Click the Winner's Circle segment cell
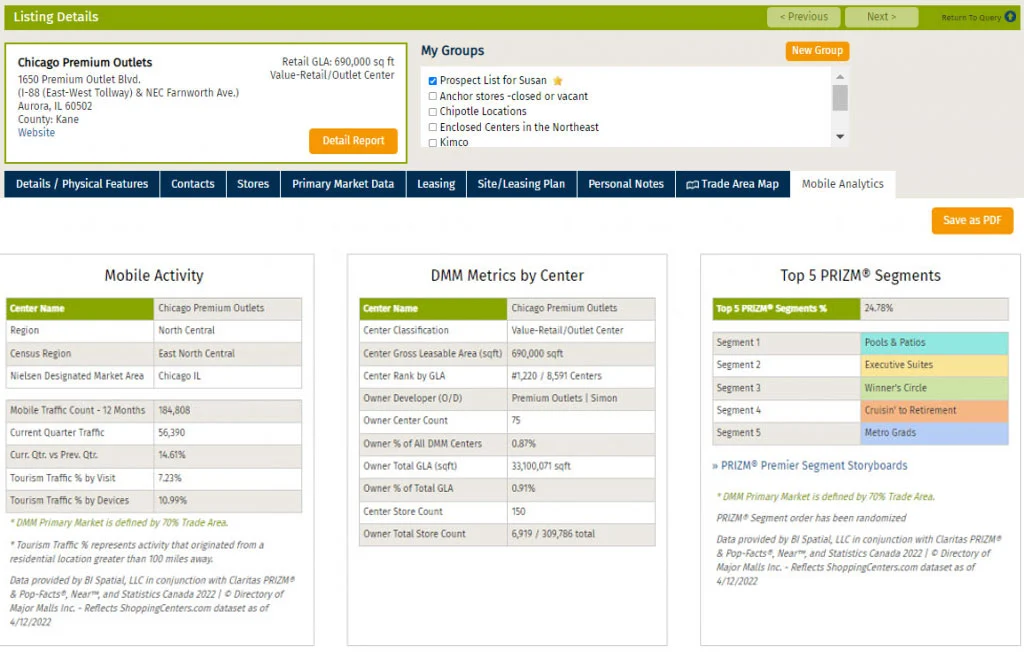 934,388
